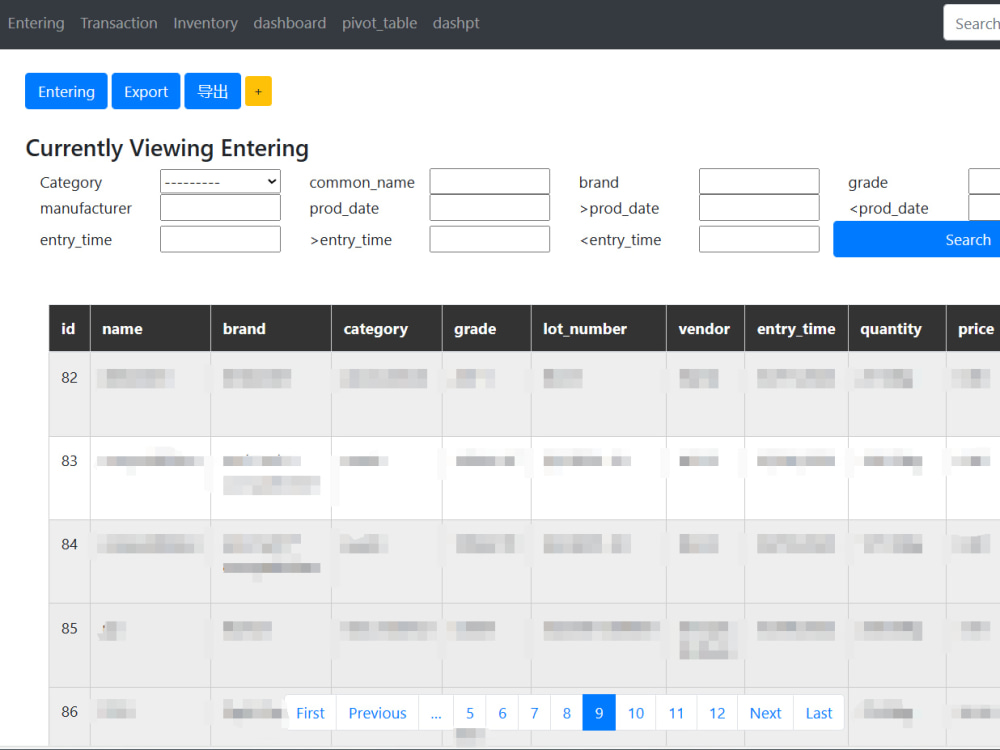Screen dimensions: 1000x750
Task: Click the common_name input field
Action: 489,182
